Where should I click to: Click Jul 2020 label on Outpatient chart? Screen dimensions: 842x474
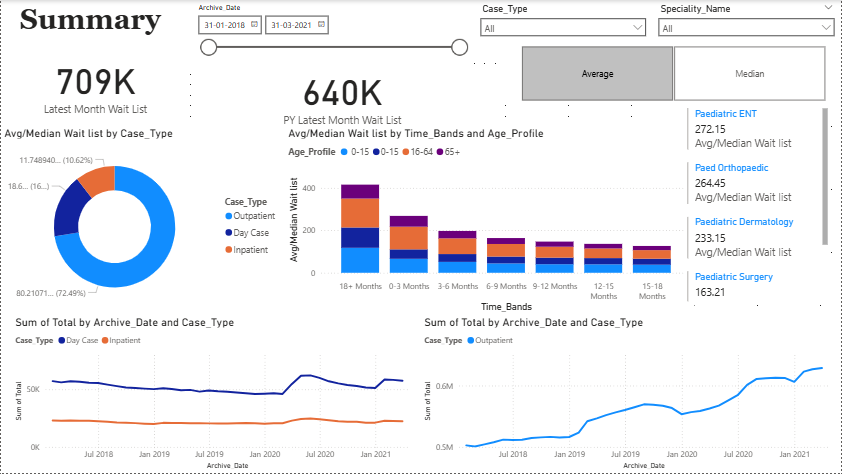[738, 454]
